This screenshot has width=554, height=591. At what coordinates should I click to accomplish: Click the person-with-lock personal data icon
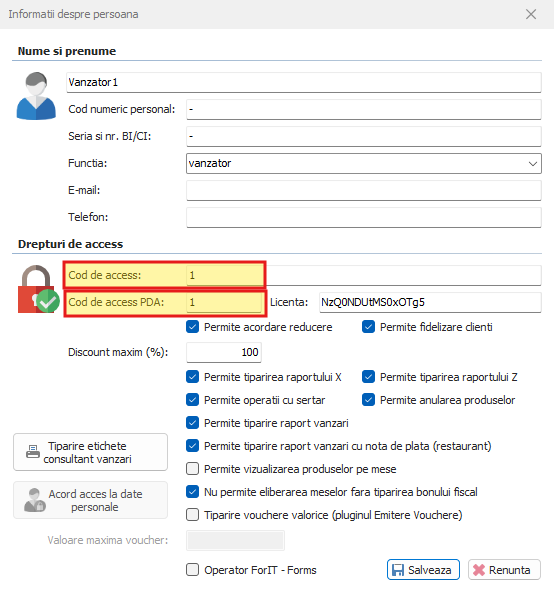(35, 500)
